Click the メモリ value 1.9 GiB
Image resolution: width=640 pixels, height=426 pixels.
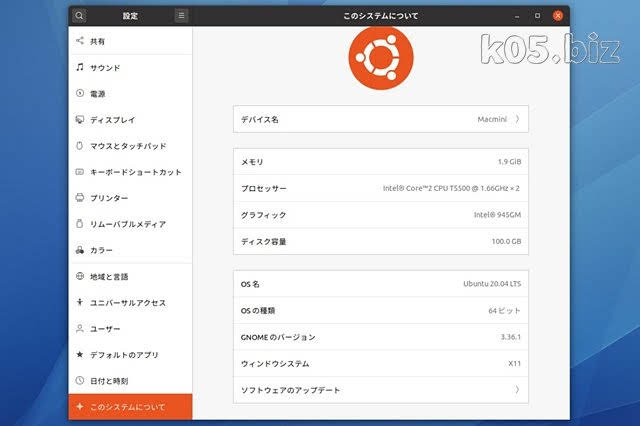[x=509, y=162]
